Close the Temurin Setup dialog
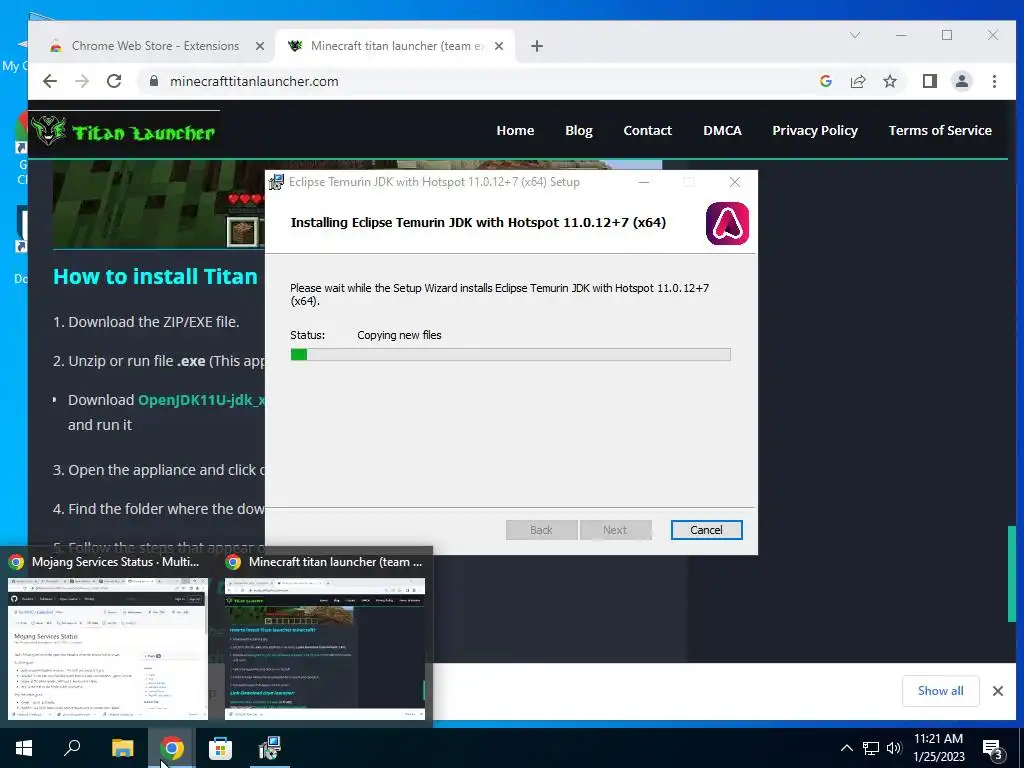1024x768 pixels. 735,182
